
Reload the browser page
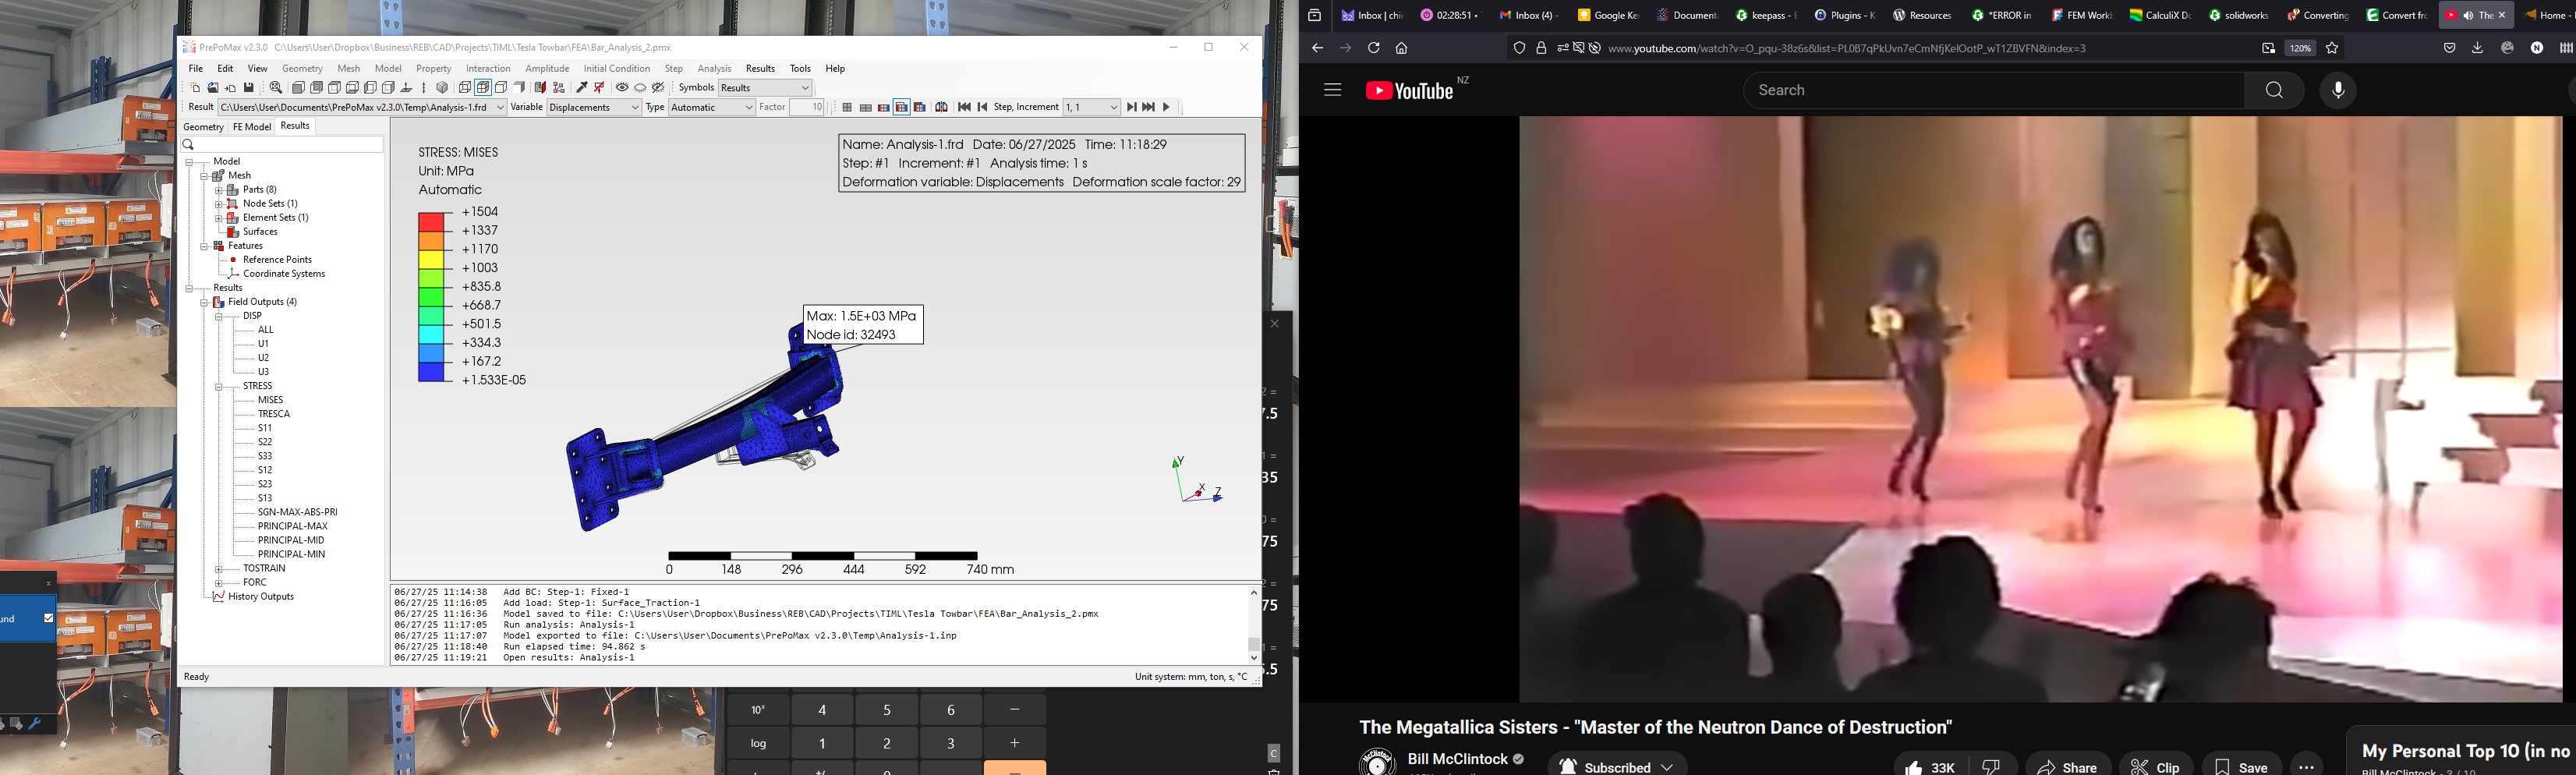click(1373, 48)
